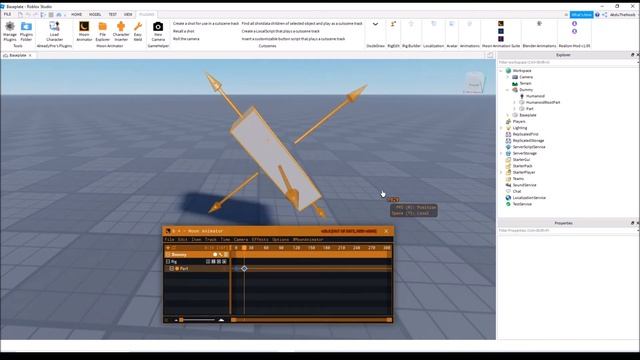Click middle Moon Animation Suite icon
This screenshot has height=360, width=640.
click(x=501, y=31)
